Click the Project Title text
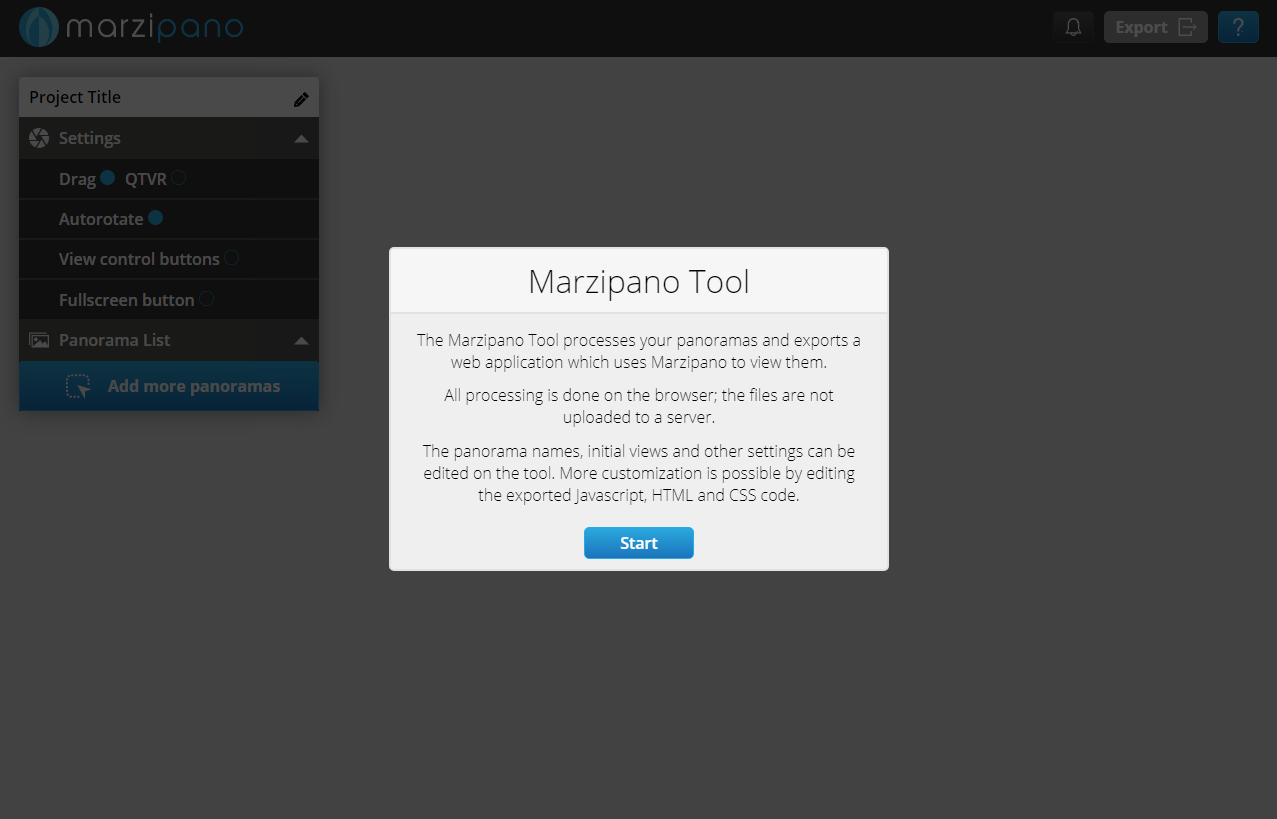 (x=75, y=97)
